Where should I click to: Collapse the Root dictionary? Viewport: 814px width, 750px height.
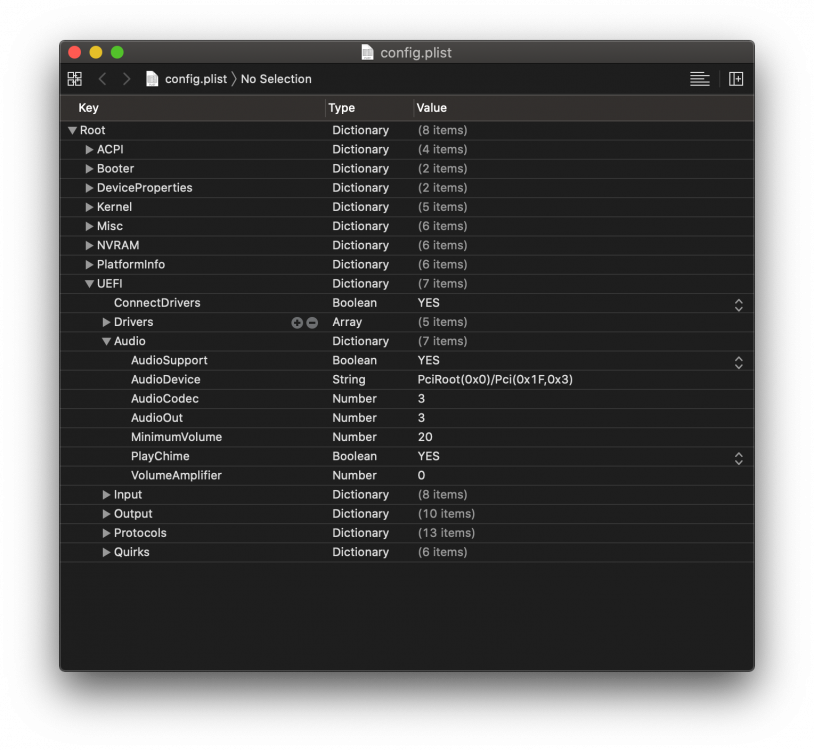(72, 130)
